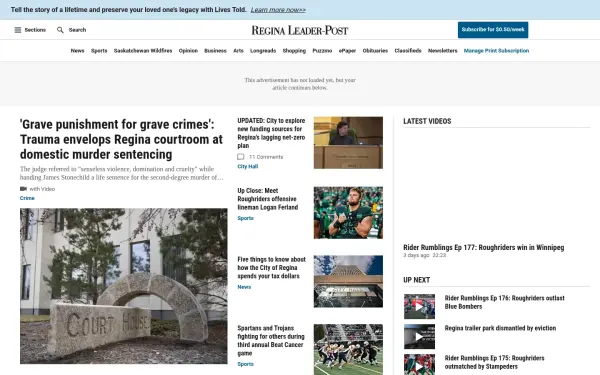Click the Latest Videos player area
Screen dimensions: 600x375
coord(496,186)
